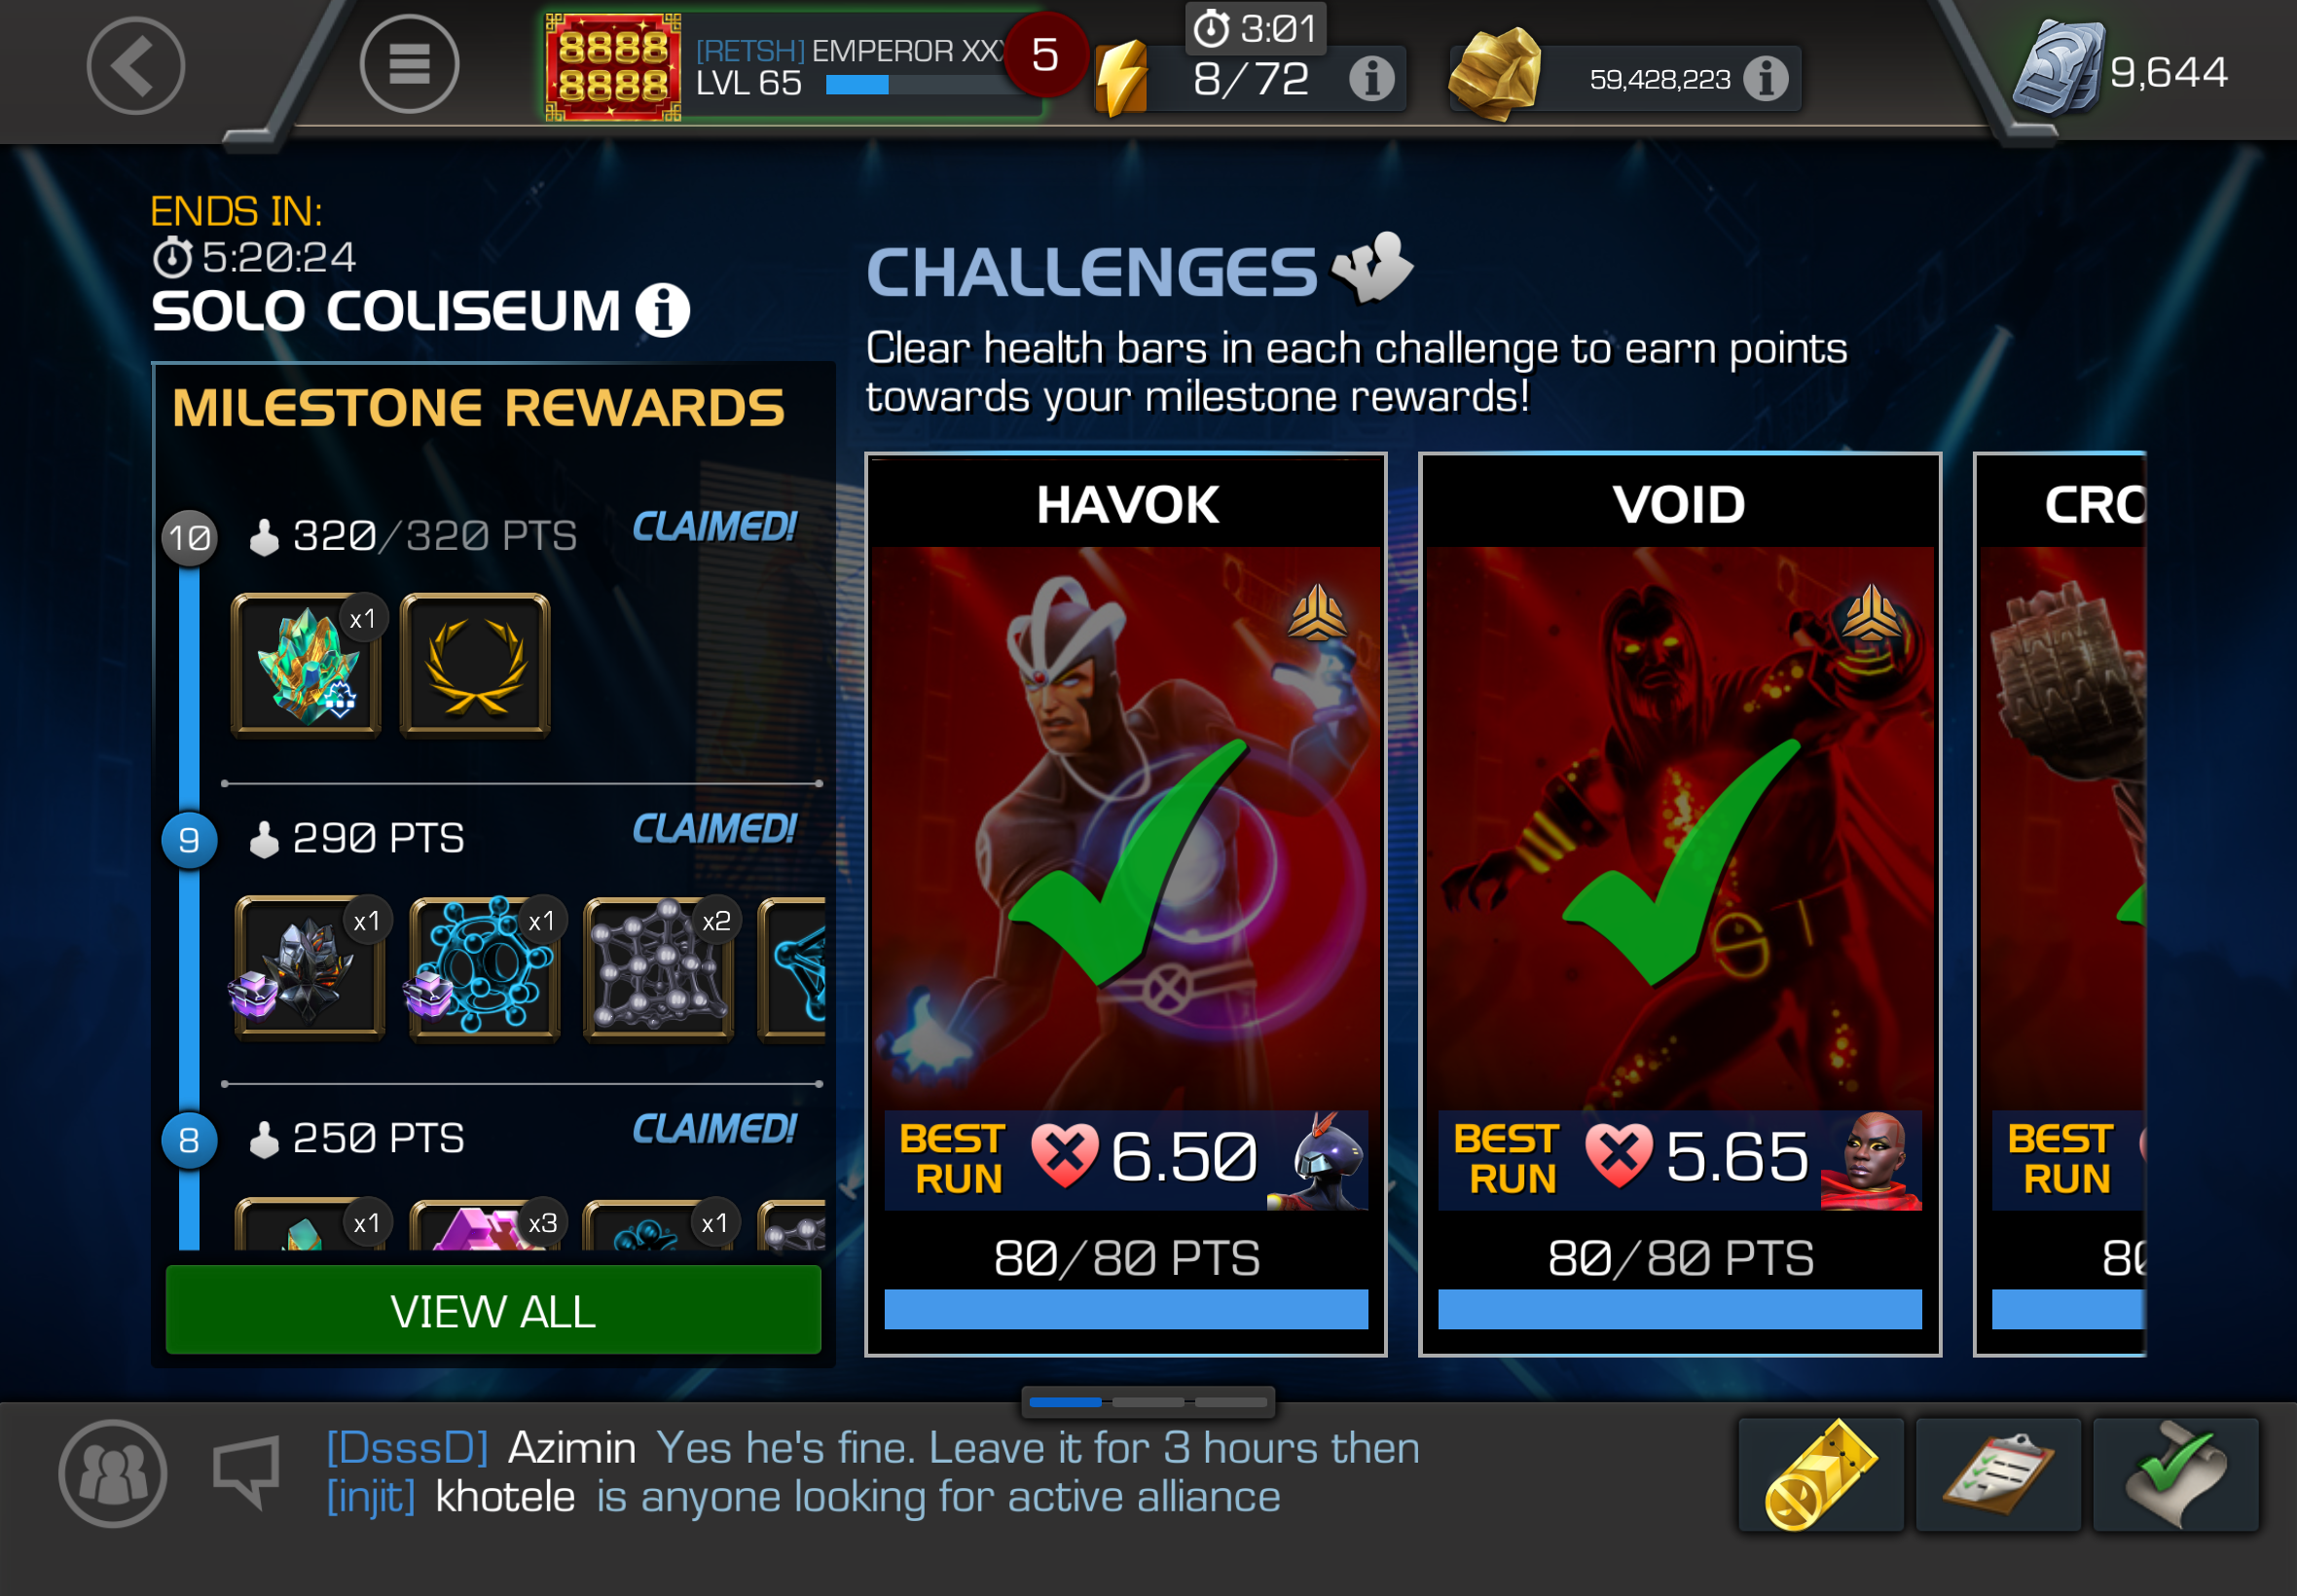The height and width of the screenshot is (1596, 2297).
Task: Open energy info icon beside 8/72
Action: click(1371, 78)
